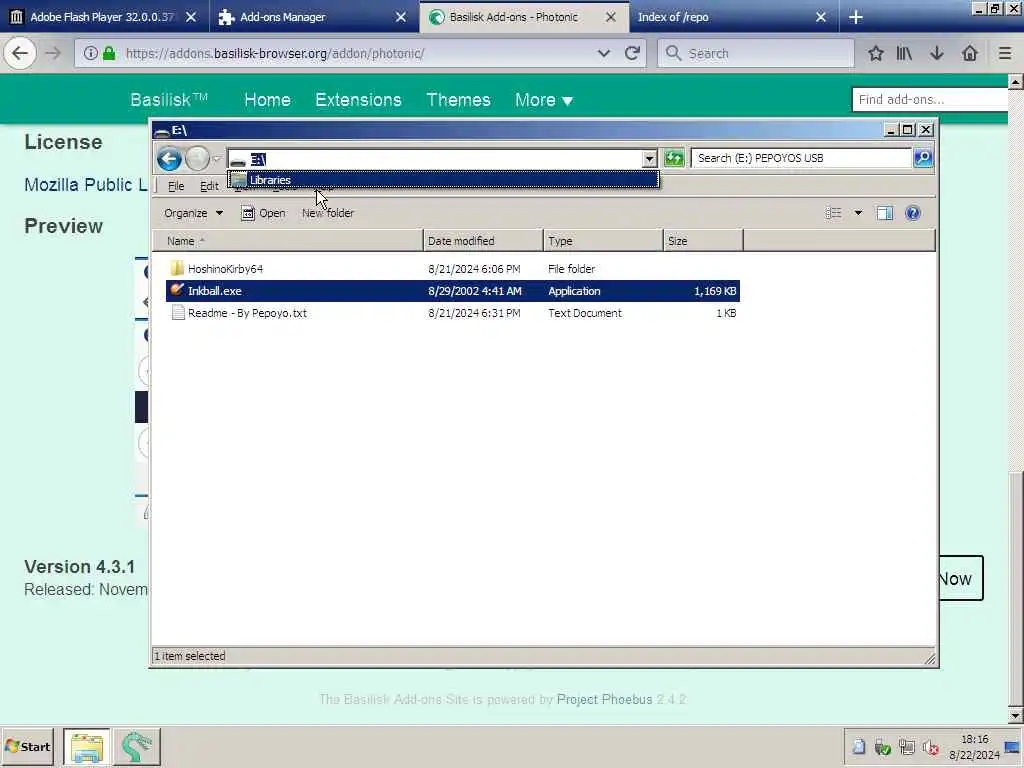Click the site information icon

tap(91, 53)
